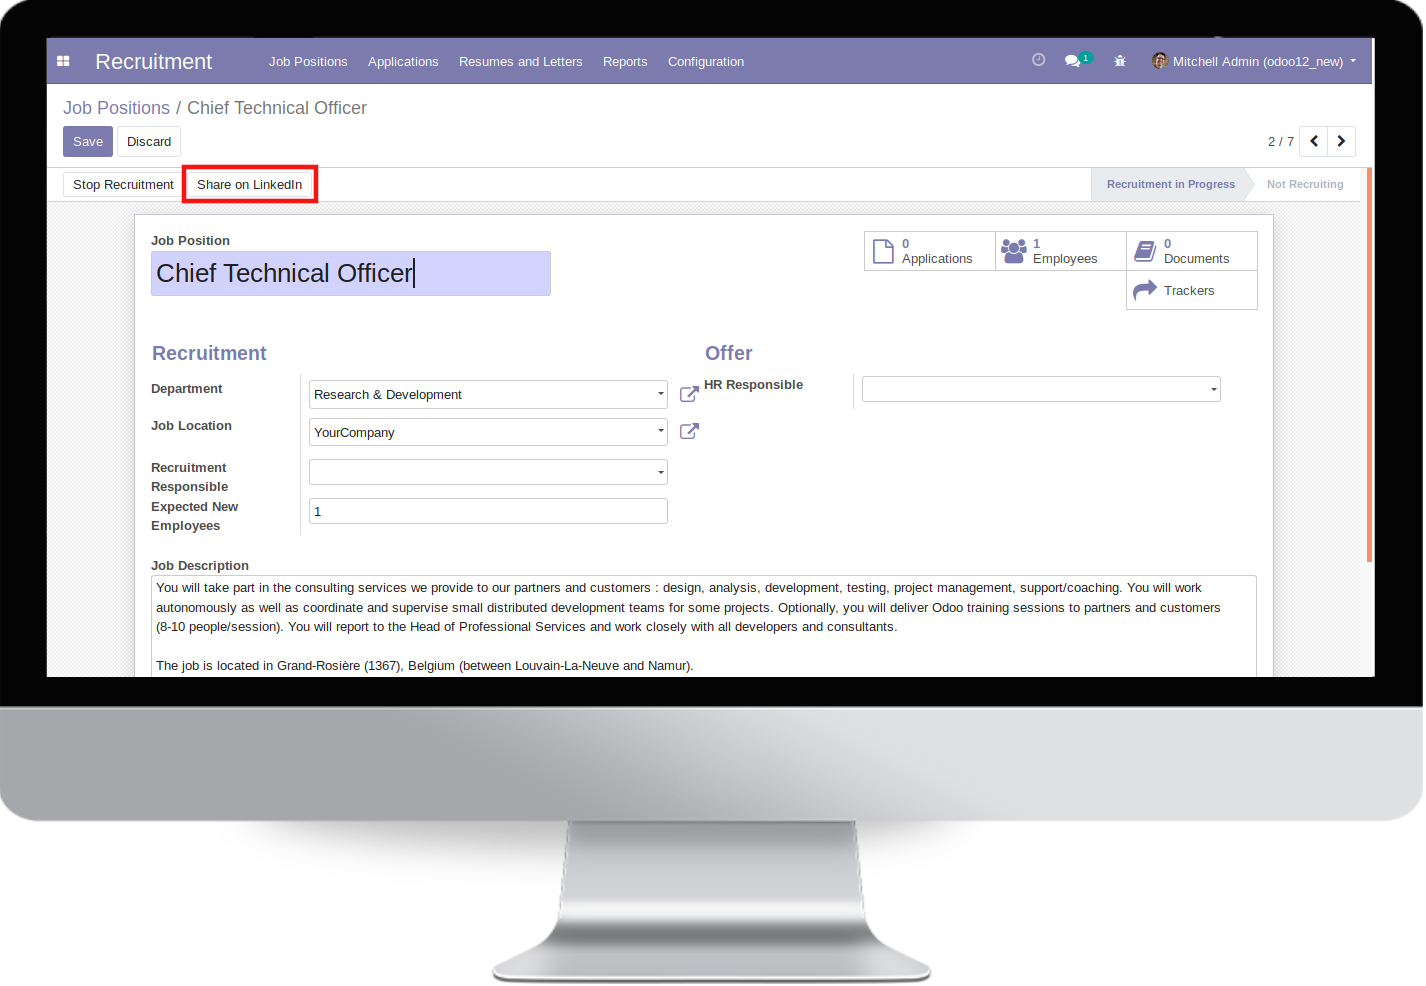Screen dimensions: 1426x986
Task: Click the Recruitment app title
Action: click(x=153, y=61)
